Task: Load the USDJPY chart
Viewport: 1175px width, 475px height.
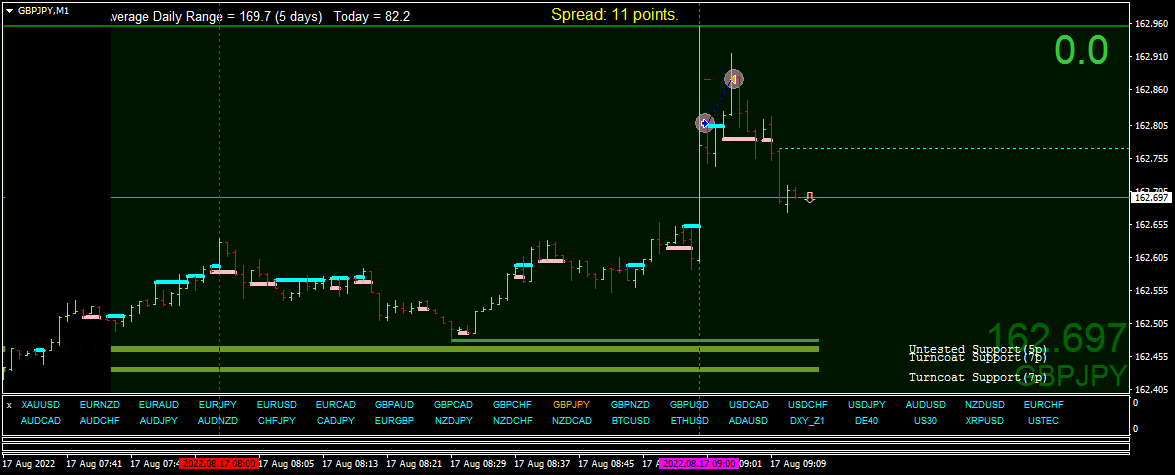Action: (x=867, y=405)
